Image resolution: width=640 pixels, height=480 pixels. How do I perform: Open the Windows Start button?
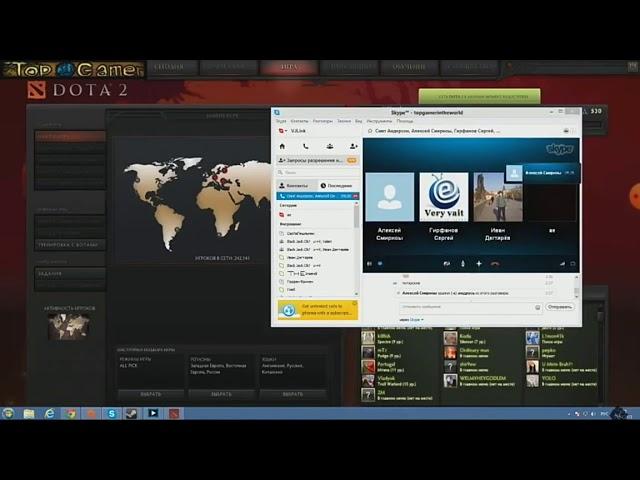coord(8,413)
